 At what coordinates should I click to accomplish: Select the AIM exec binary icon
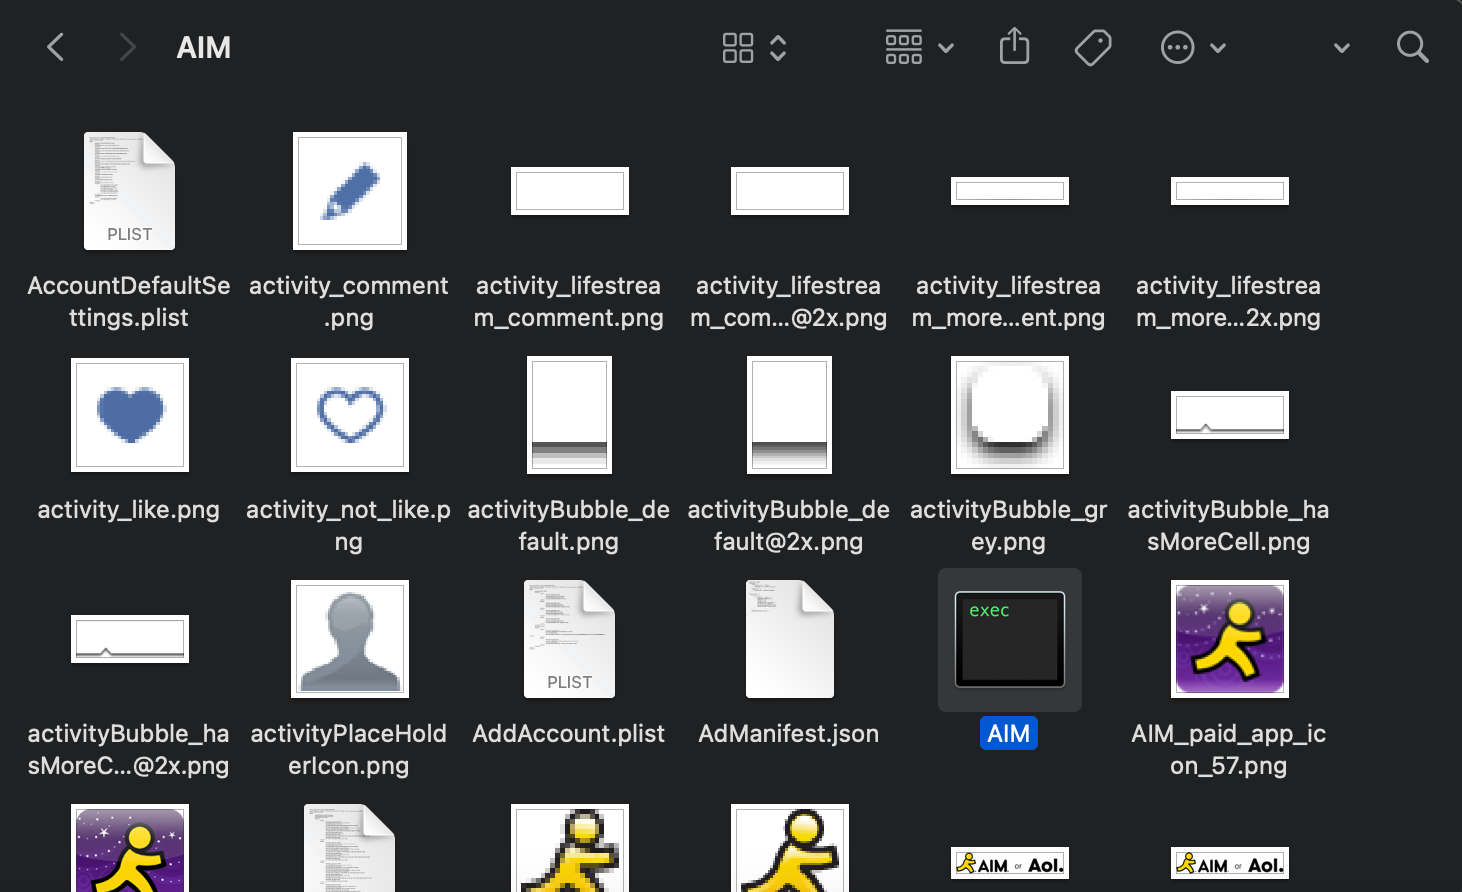[x=1010, y=639]
